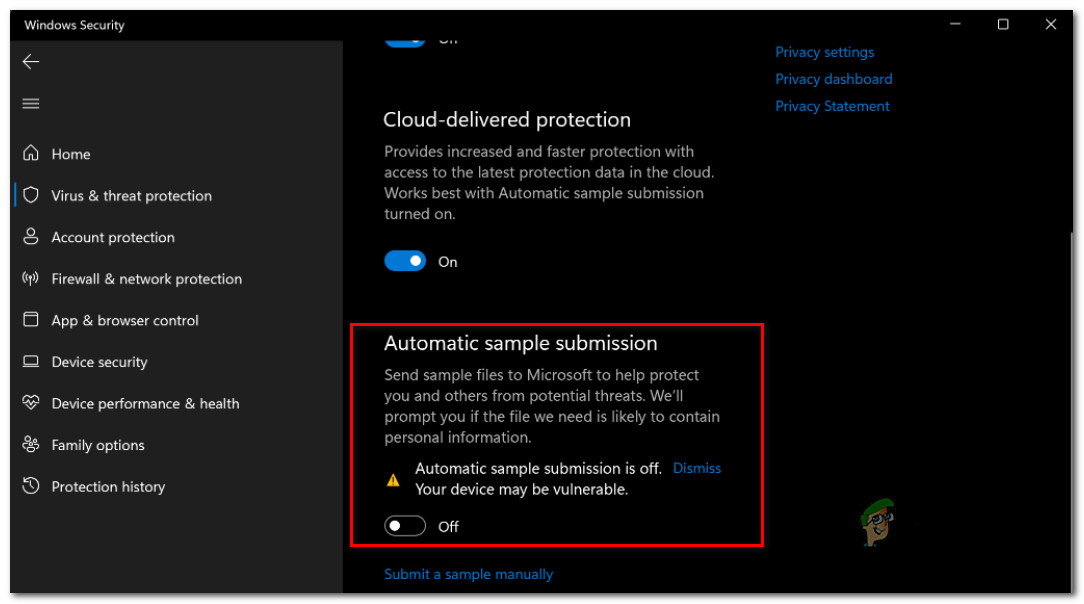Click the Device performance & health heart icon
1084x604 pixels.
(31, 403)
